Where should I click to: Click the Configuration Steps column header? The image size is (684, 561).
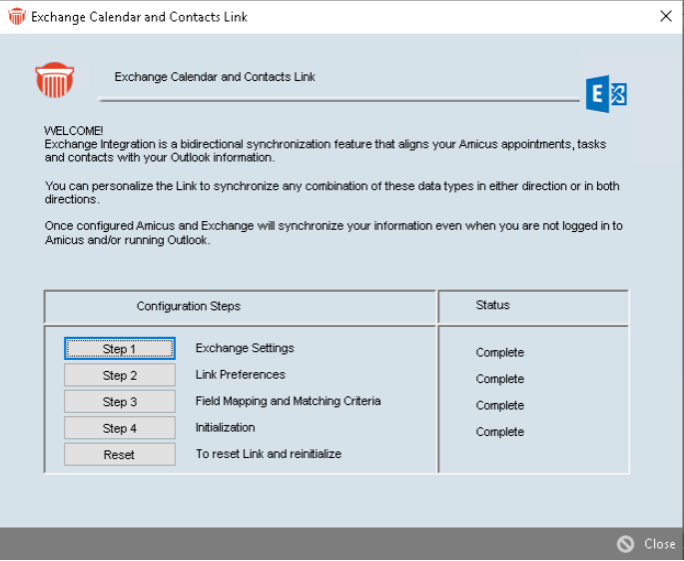pyautogui.click(x=188, y=306)
